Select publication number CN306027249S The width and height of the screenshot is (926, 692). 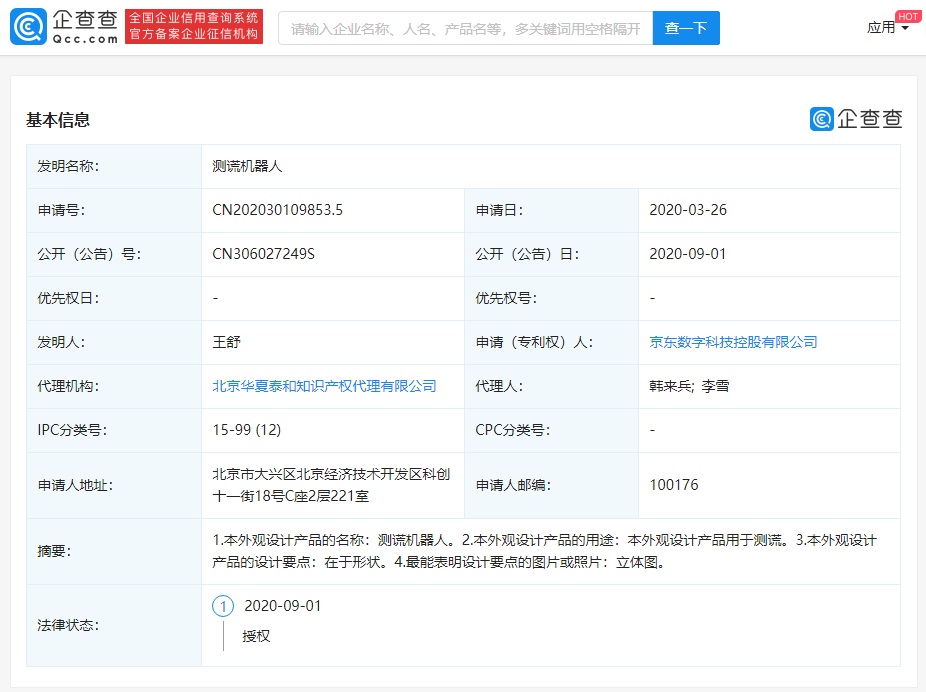[263, 254]
